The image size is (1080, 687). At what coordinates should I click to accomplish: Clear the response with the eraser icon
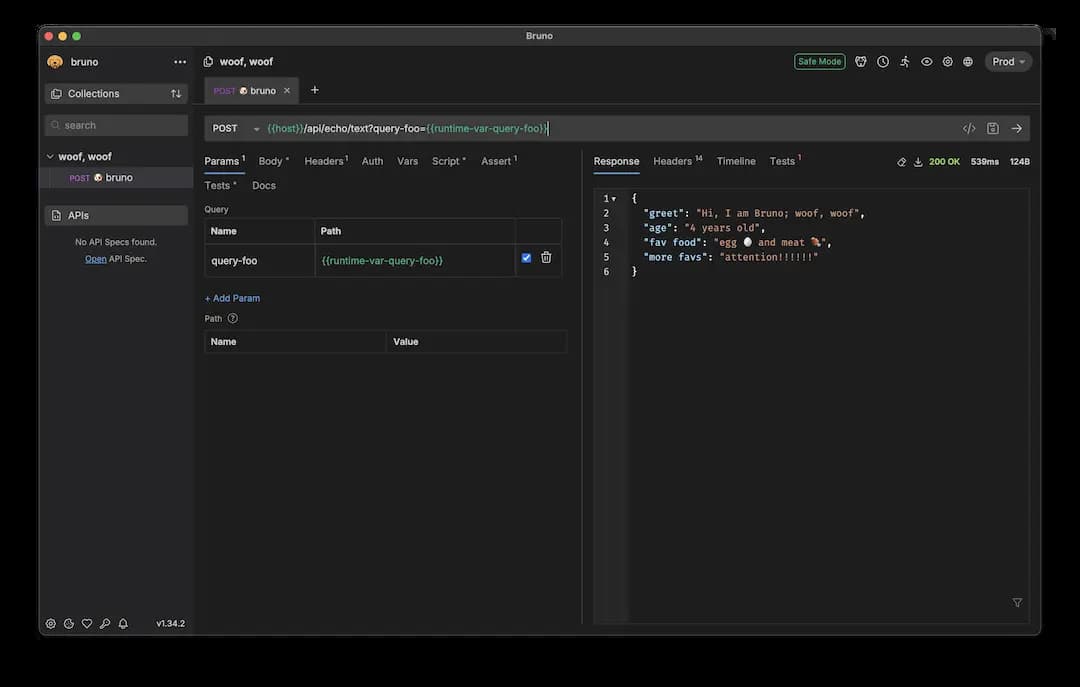[901, 162]
